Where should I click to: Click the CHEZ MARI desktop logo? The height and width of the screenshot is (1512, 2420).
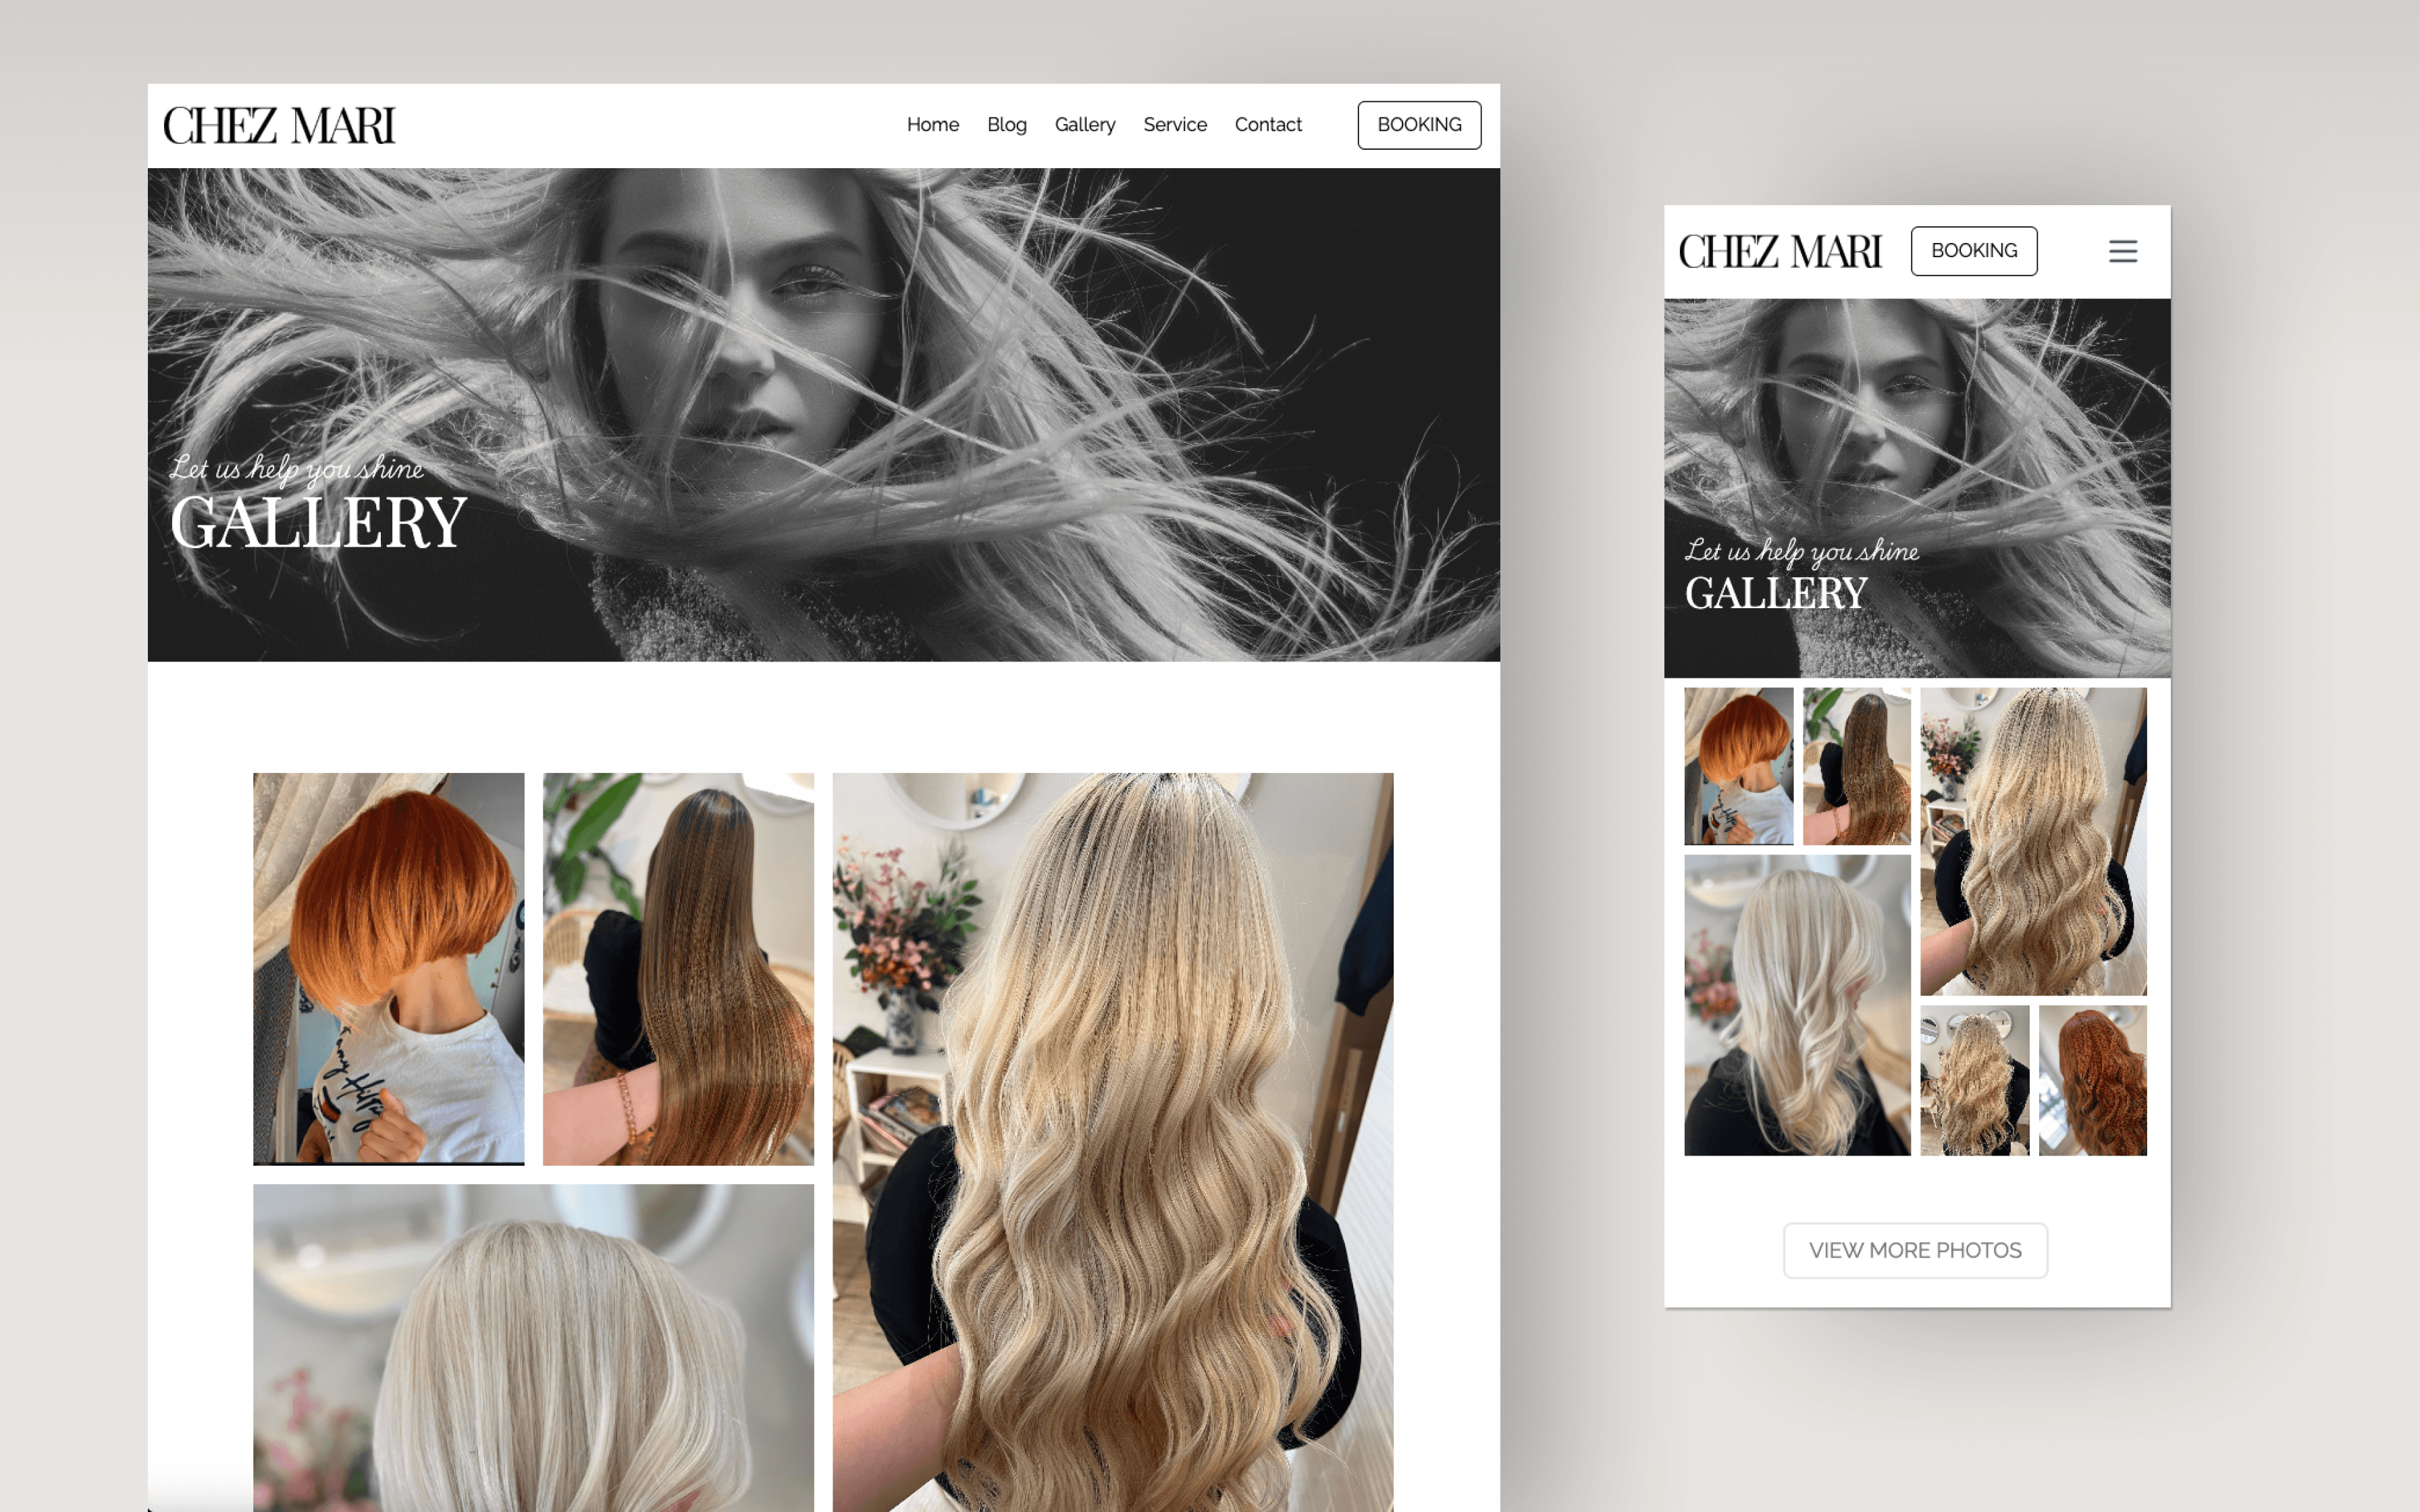[279, 126]
